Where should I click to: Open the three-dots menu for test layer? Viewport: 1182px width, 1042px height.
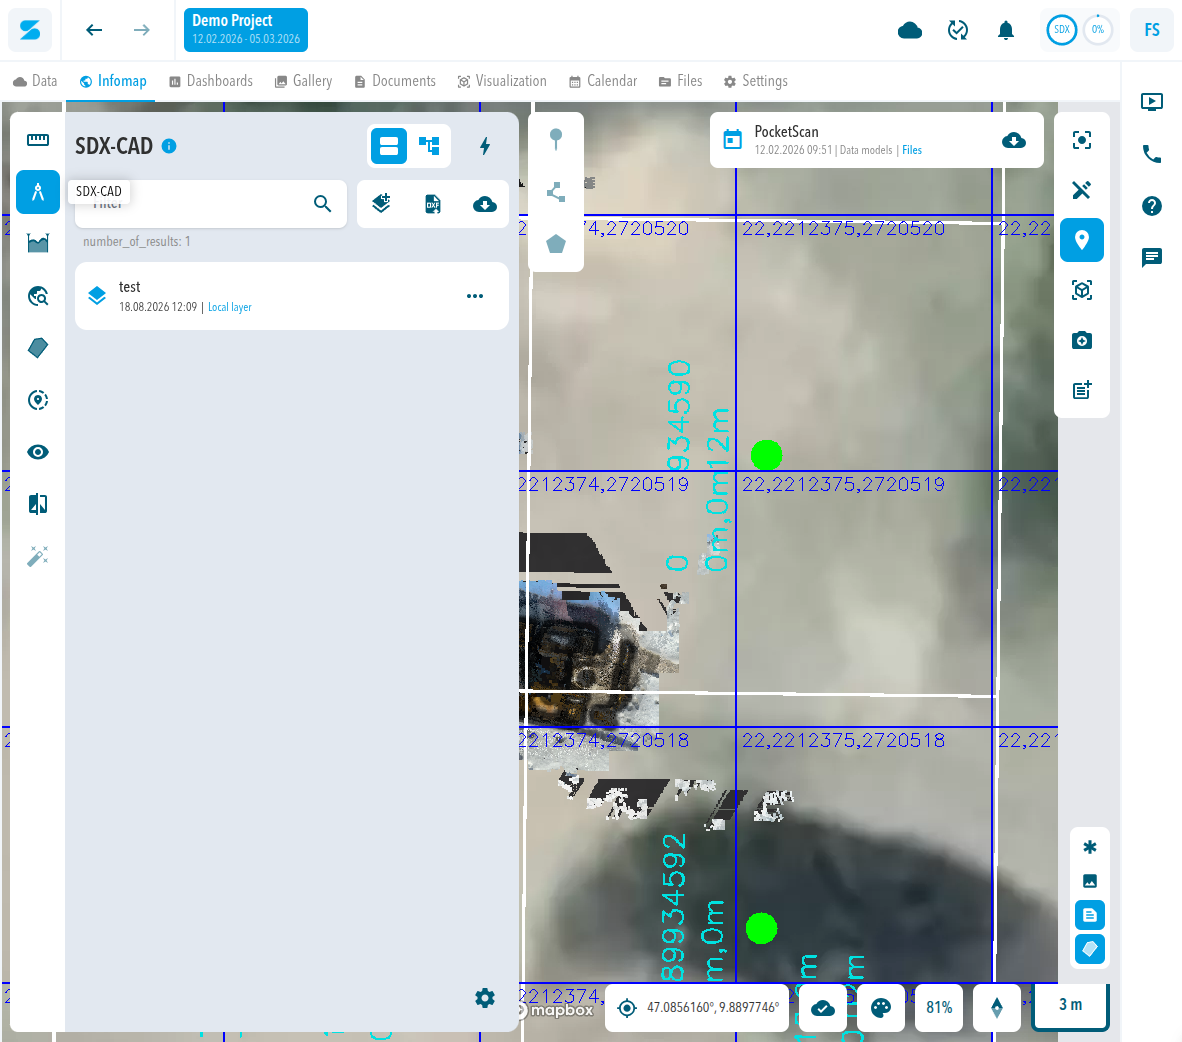point(475,296)
